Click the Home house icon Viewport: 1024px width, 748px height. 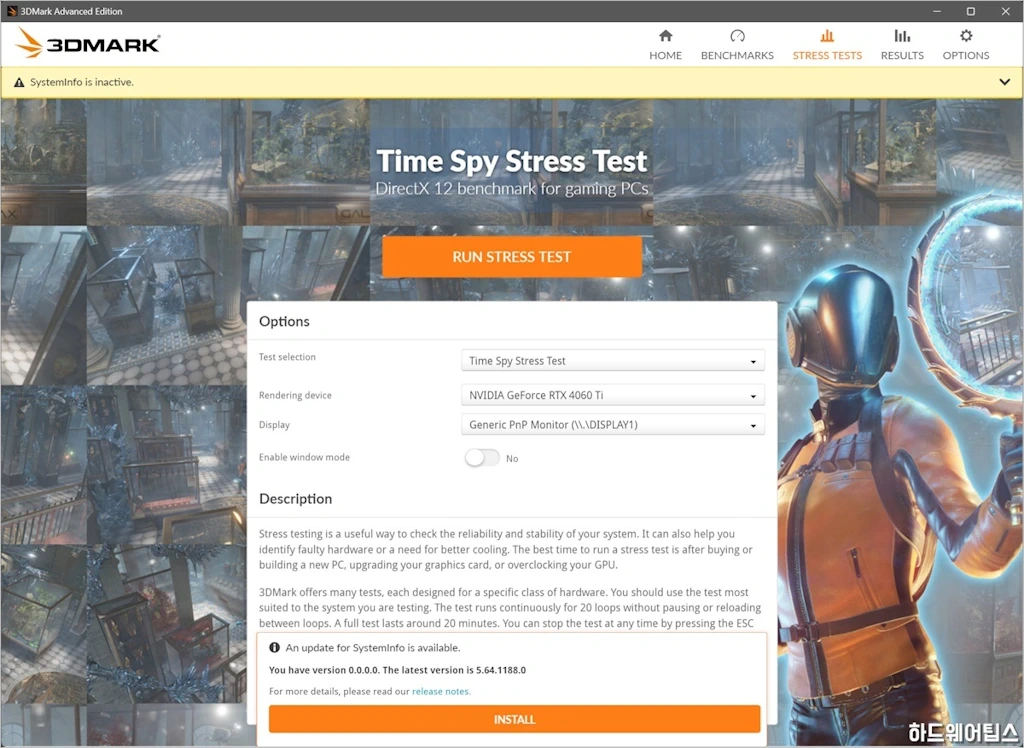point(665,35)
